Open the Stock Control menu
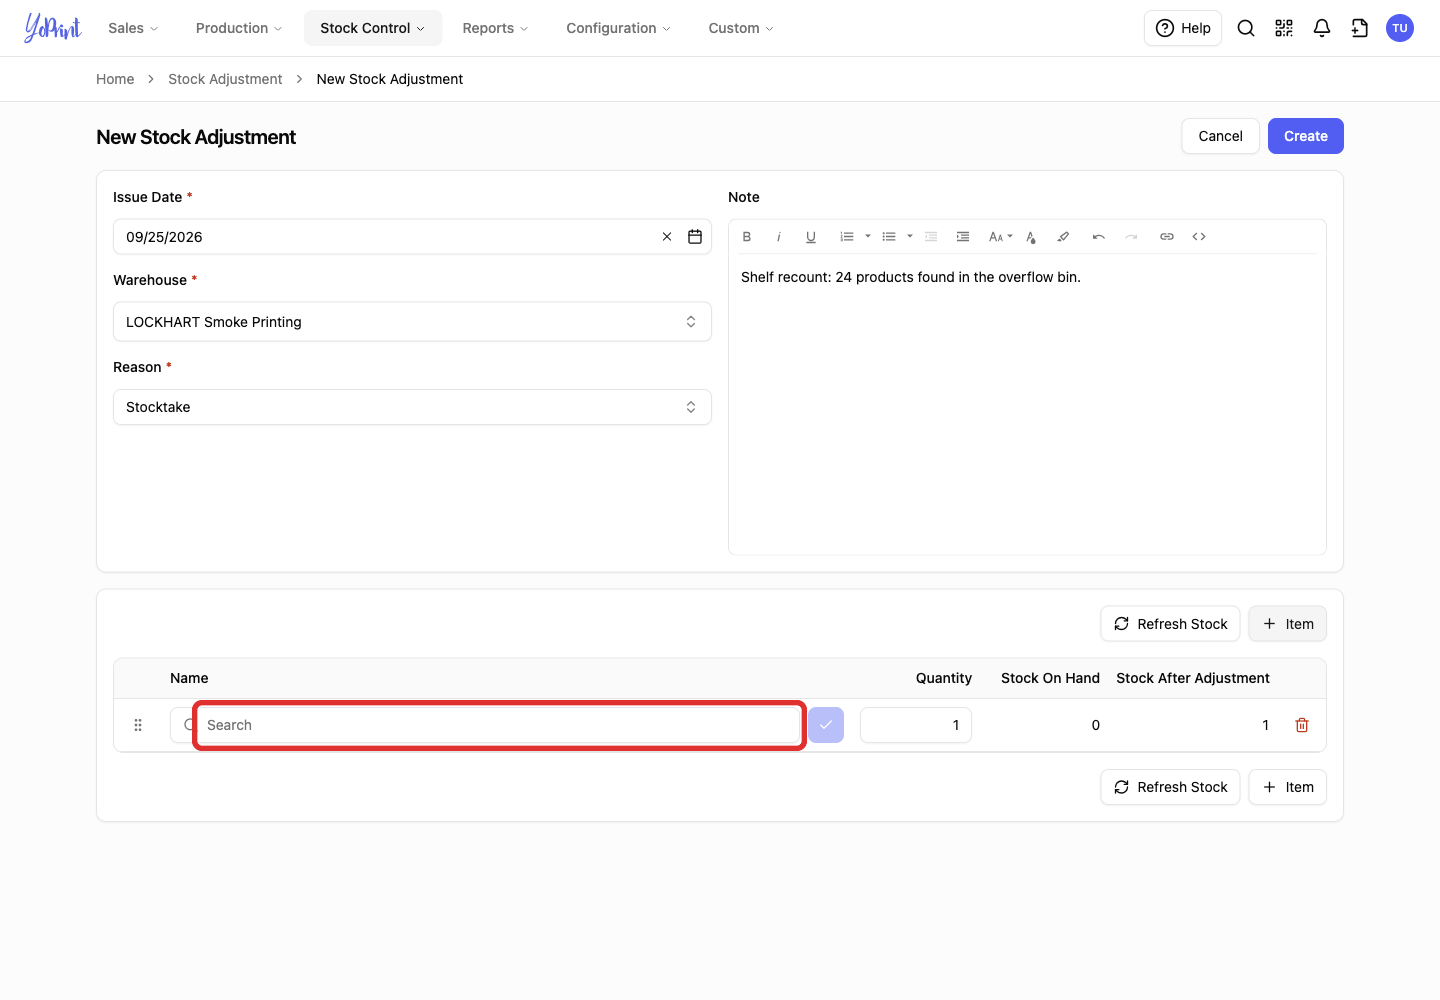Screen dimensions: 1440x1000 click(373, 28)
